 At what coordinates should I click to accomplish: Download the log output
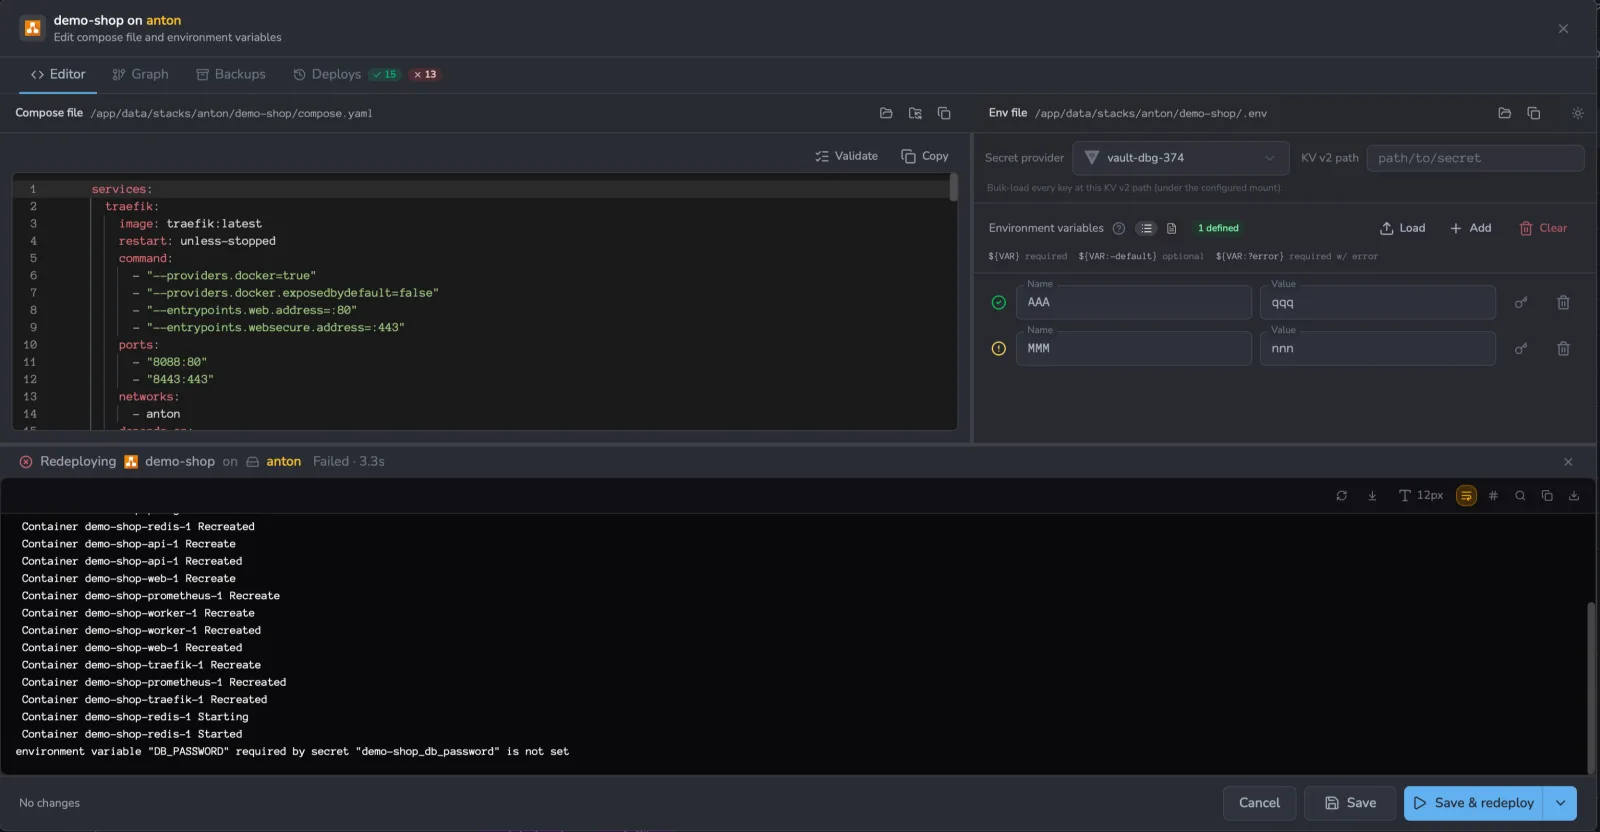point(1574,495)
